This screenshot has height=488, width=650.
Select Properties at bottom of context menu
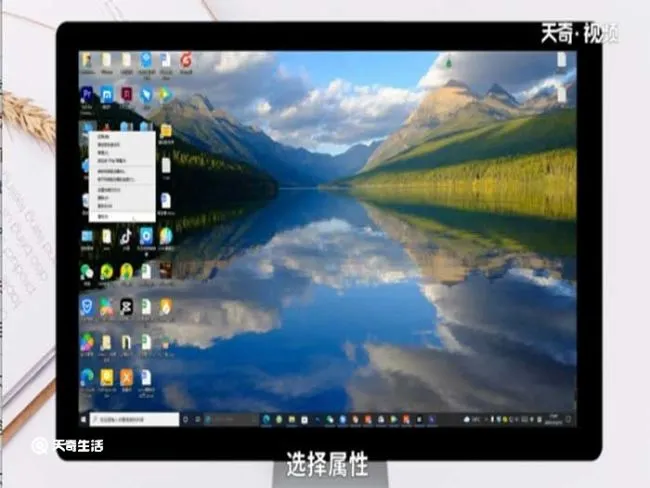[x=103, y=216]
